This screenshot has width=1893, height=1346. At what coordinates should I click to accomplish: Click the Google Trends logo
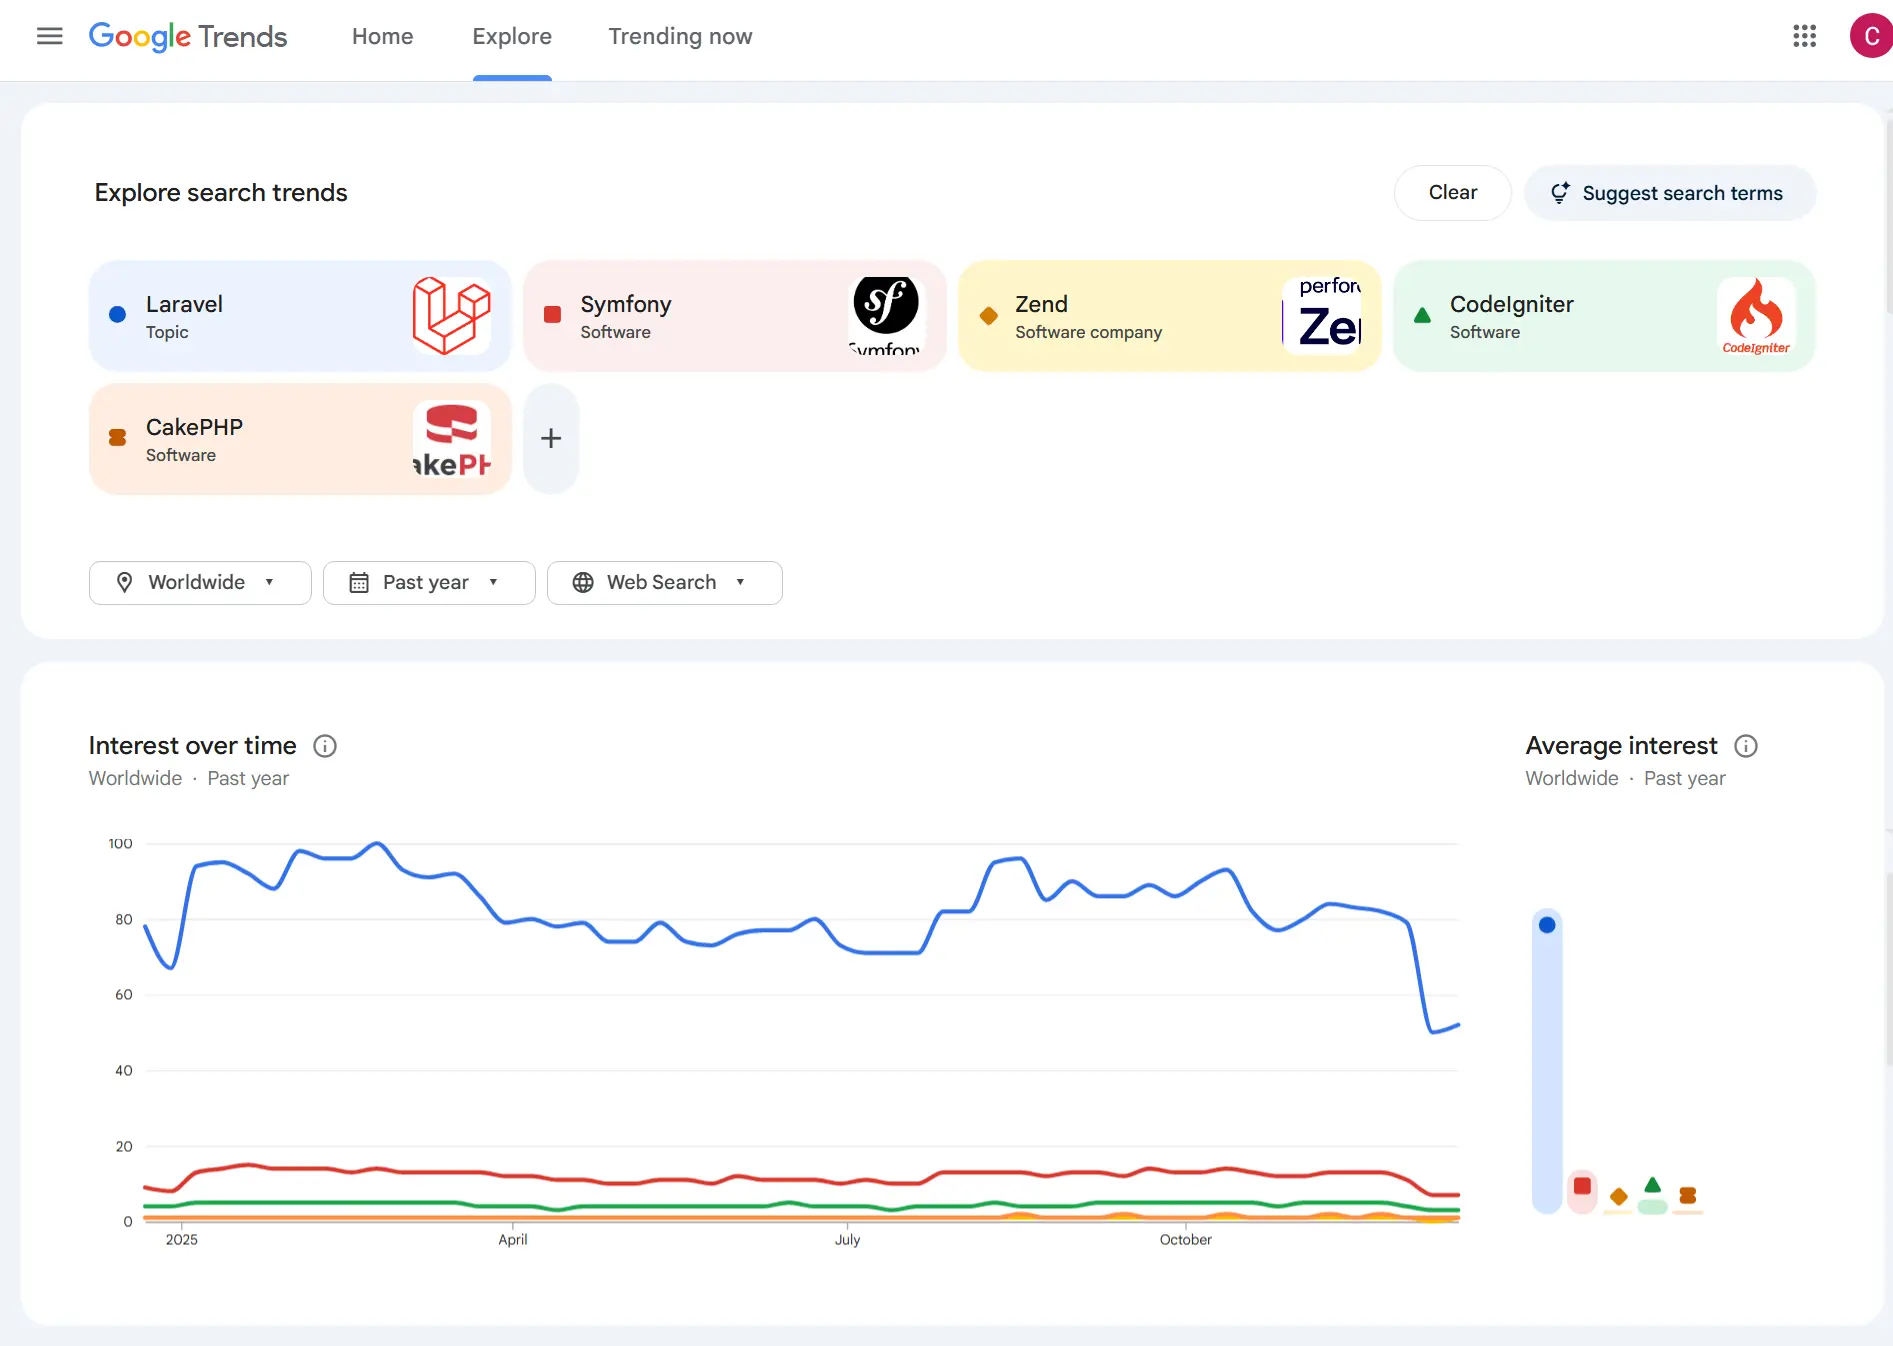pyautogui.click(x=188, y=36)
